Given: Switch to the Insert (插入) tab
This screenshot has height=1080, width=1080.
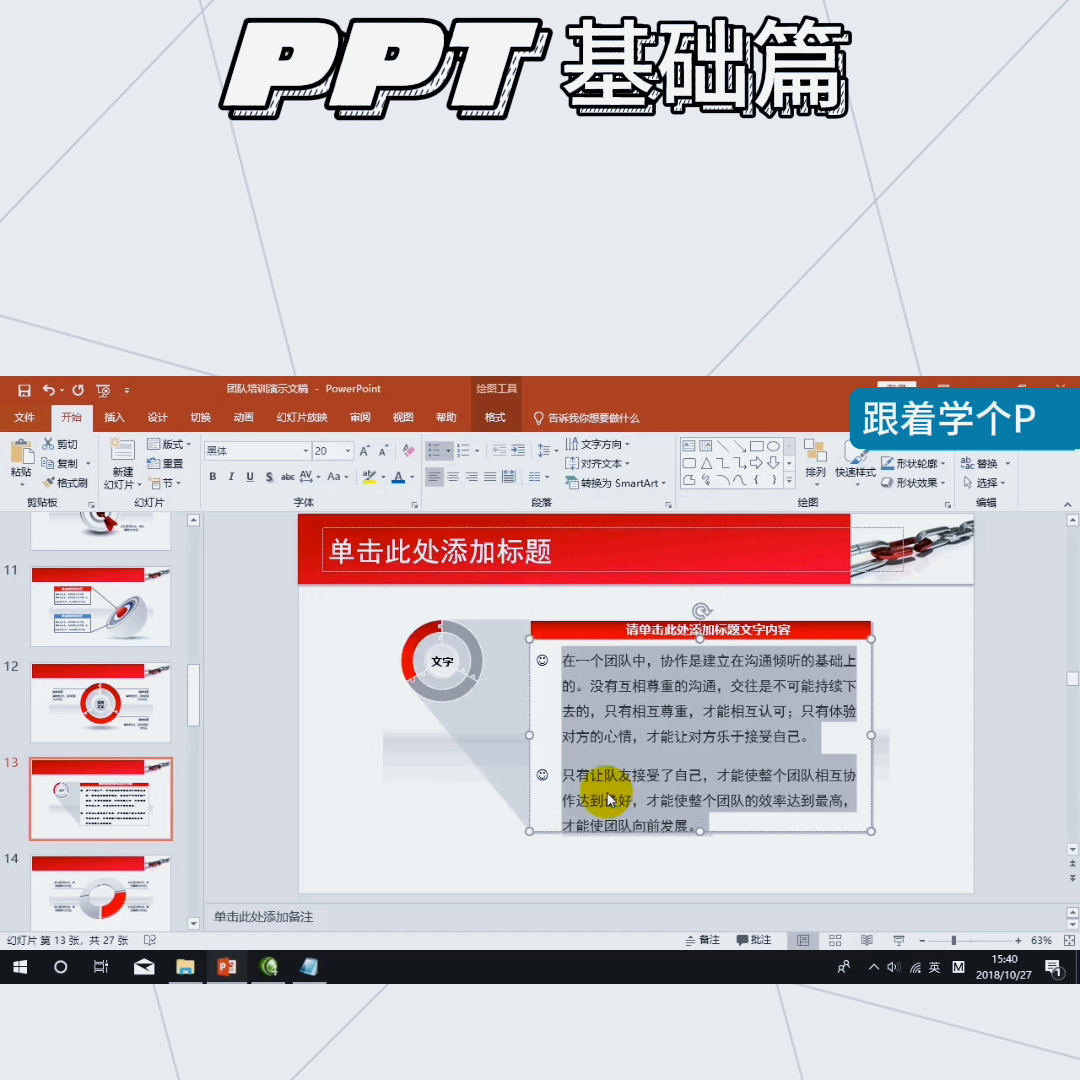Looking at the screenshot, I should (x=114, y=417).
